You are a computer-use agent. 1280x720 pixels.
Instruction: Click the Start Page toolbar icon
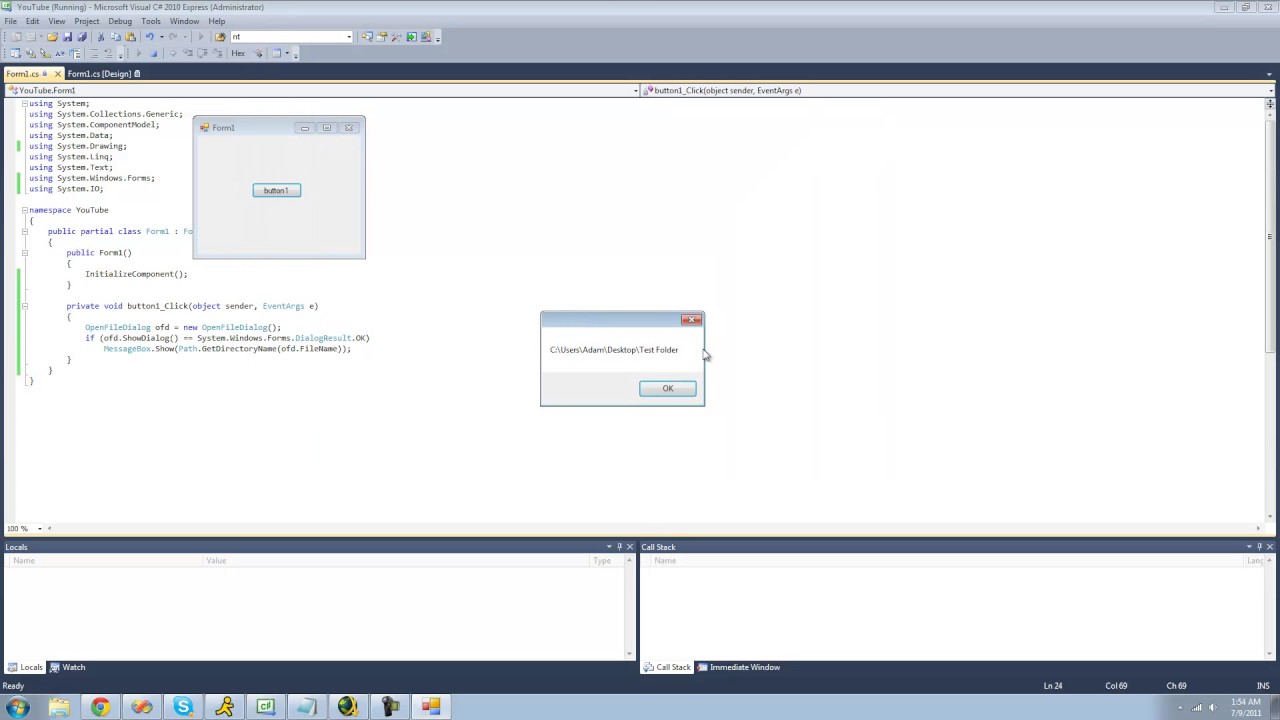coord(411,37)
